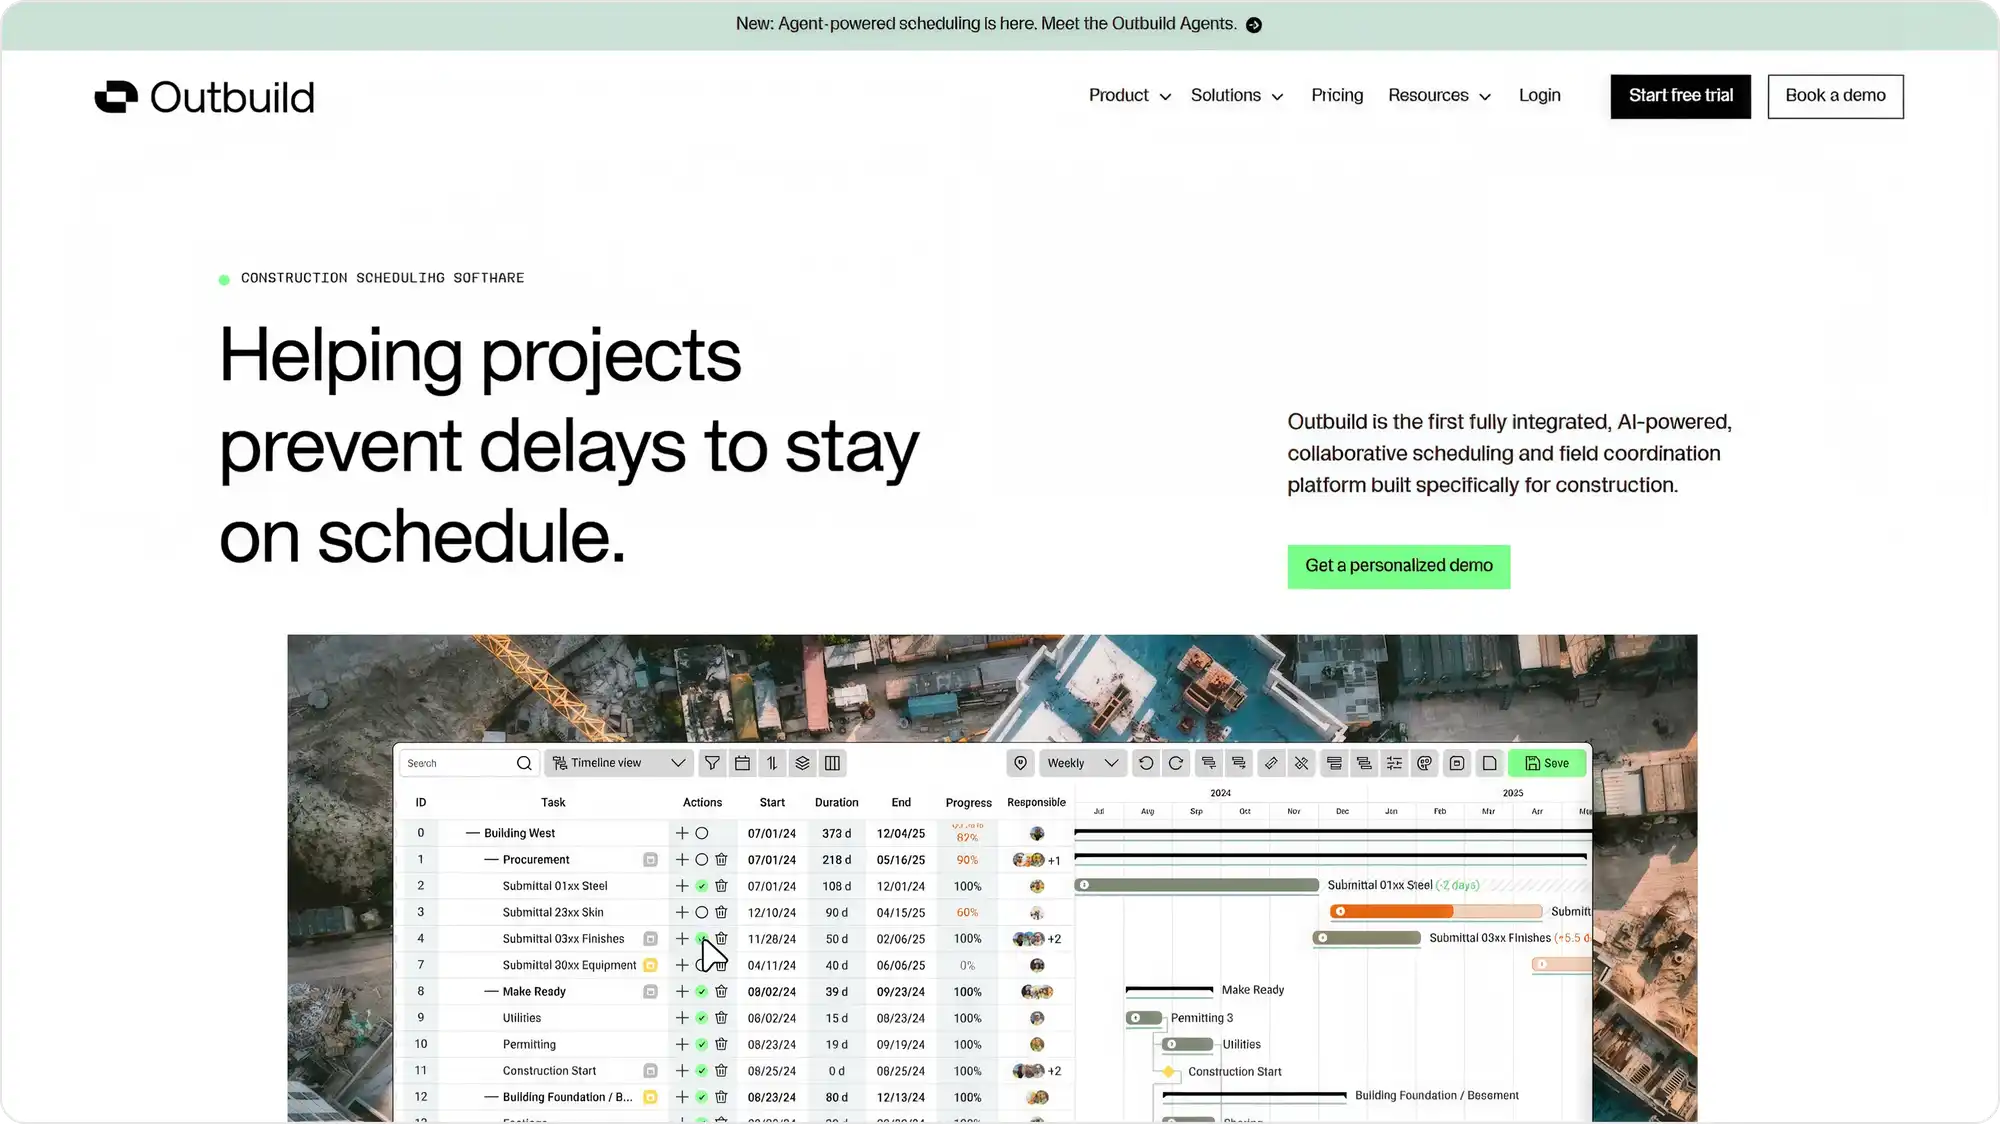The image size is (2000, 1124).
Task: Collapse the Building Foundation group
Action: tap(491, 1097)
